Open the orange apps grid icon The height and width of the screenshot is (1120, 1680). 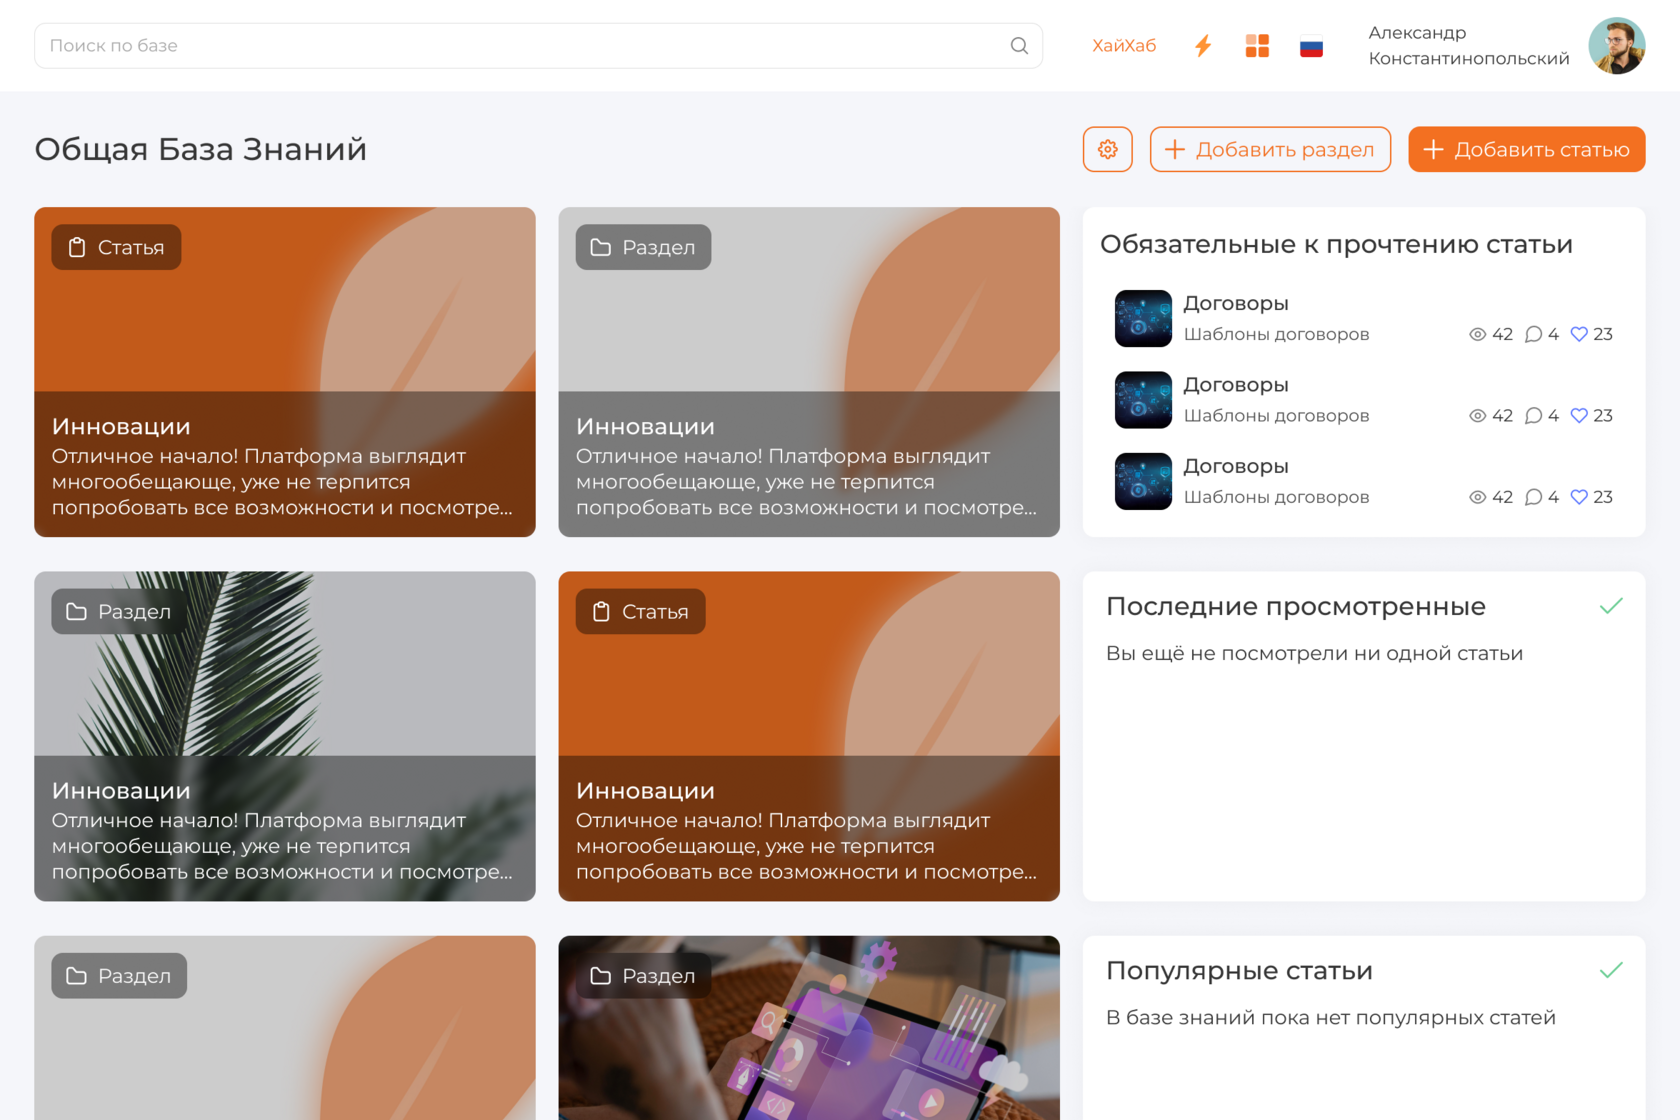(x=1257, y=46)
